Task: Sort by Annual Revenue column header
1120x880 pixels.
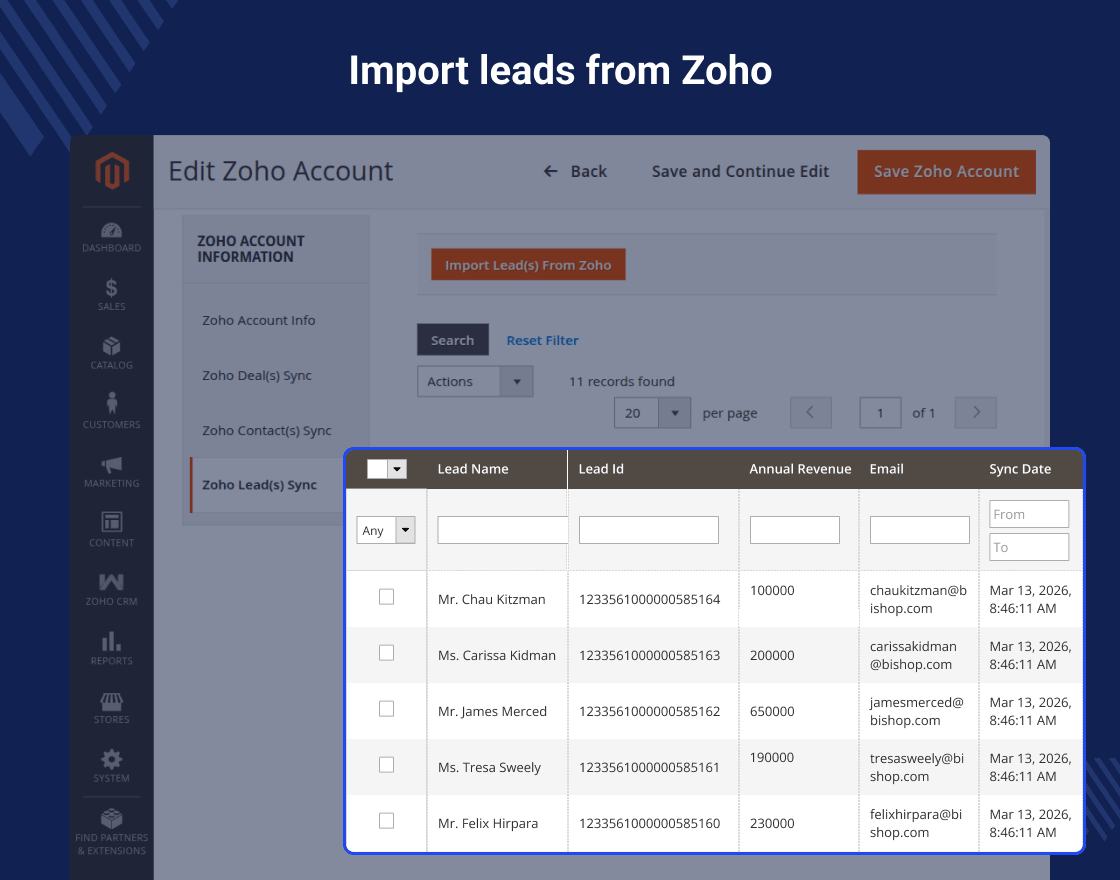Action: tap(800, 469)
